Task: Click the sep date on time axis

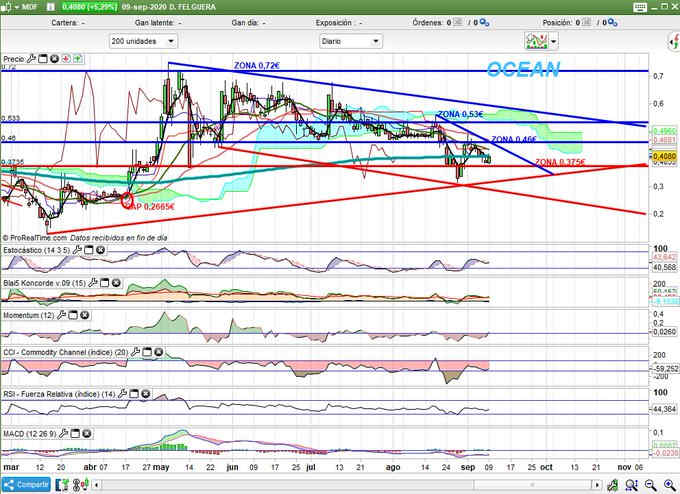Action: pos(468,467)
